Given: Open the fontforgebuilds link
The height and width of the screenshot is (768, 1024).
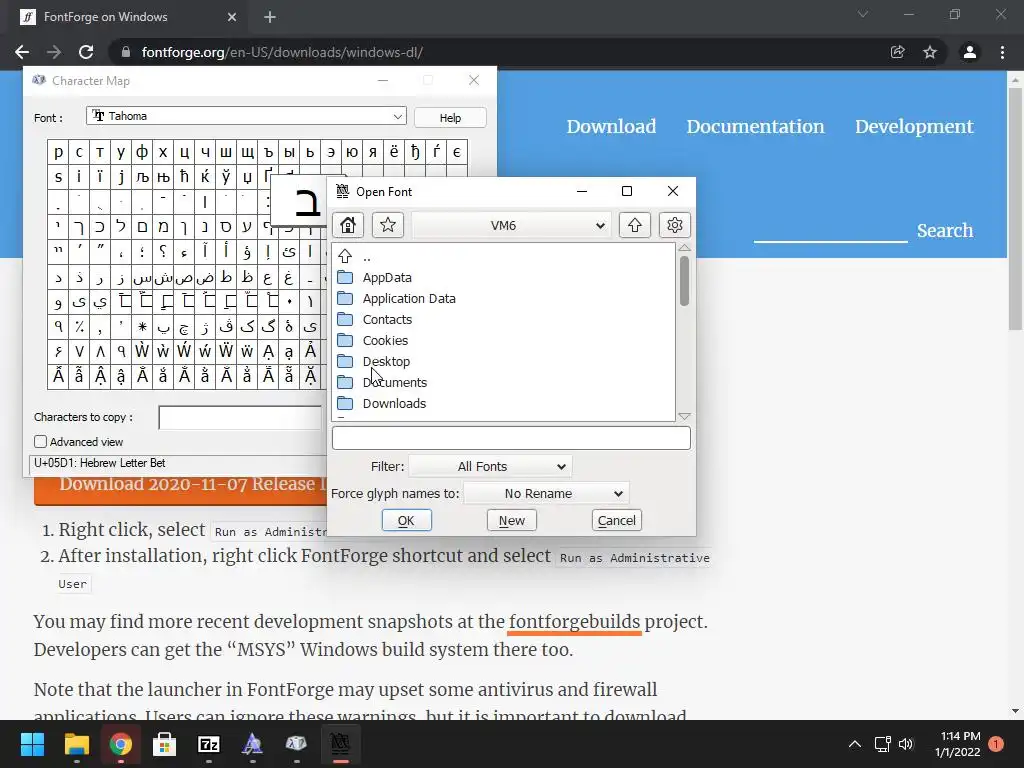Looking at the screenshot, I should click(x=575, y=622).
